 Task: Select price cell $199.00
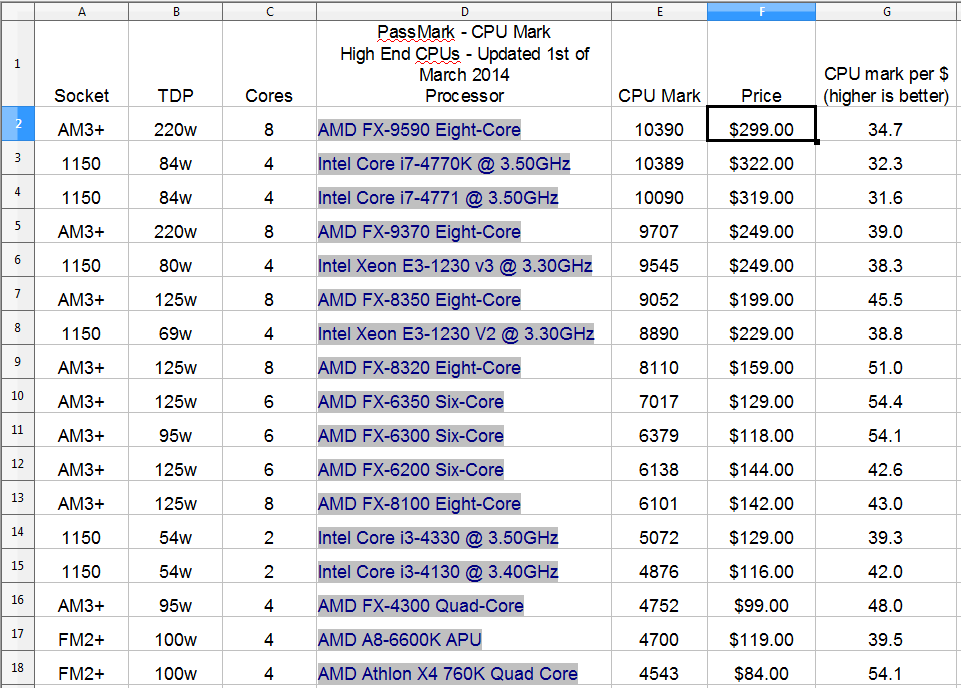pyautogui.click(x=761, y=294)
